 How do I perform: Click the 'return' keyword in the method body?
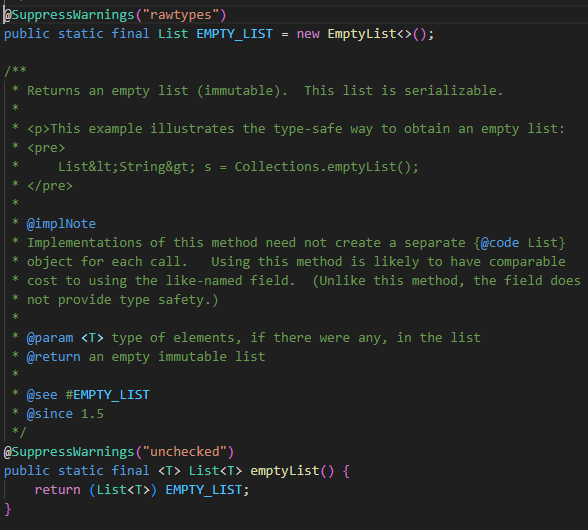[x=57, y=489]
